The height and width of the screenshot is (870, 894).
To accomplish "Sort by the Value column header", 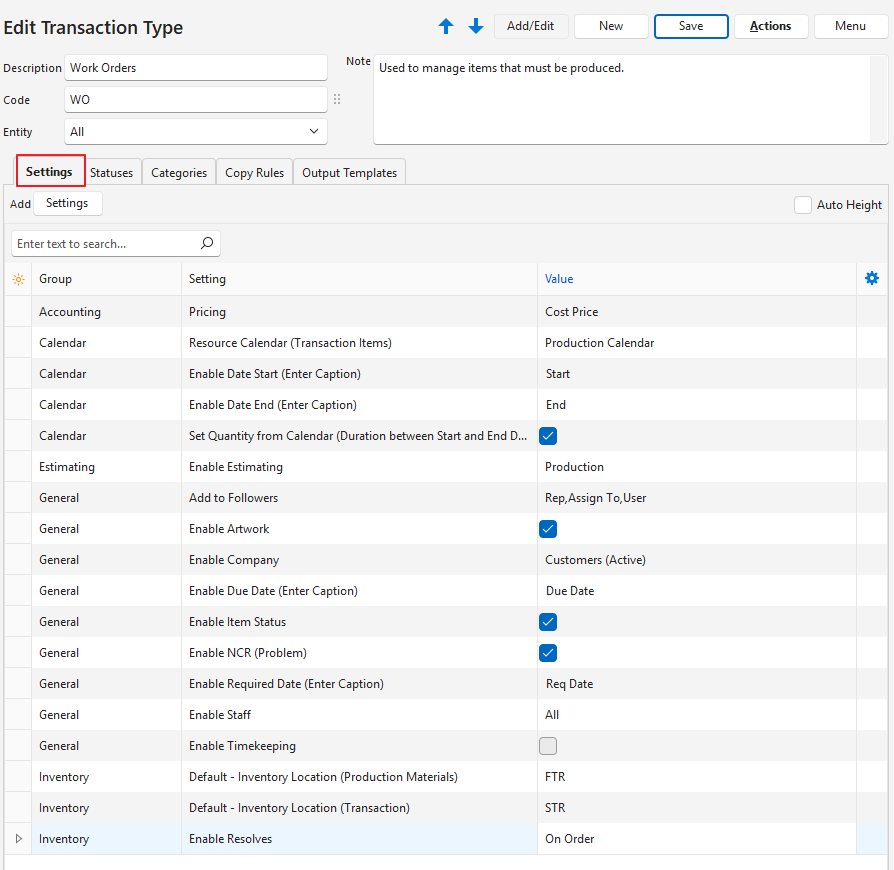I will click(x=559, y=280).
